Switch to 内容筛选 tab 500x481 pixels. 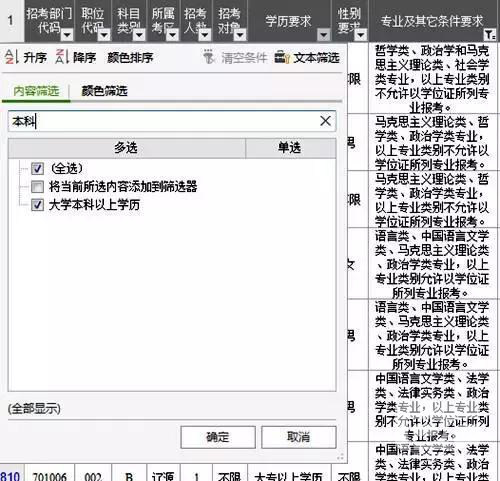36,91
